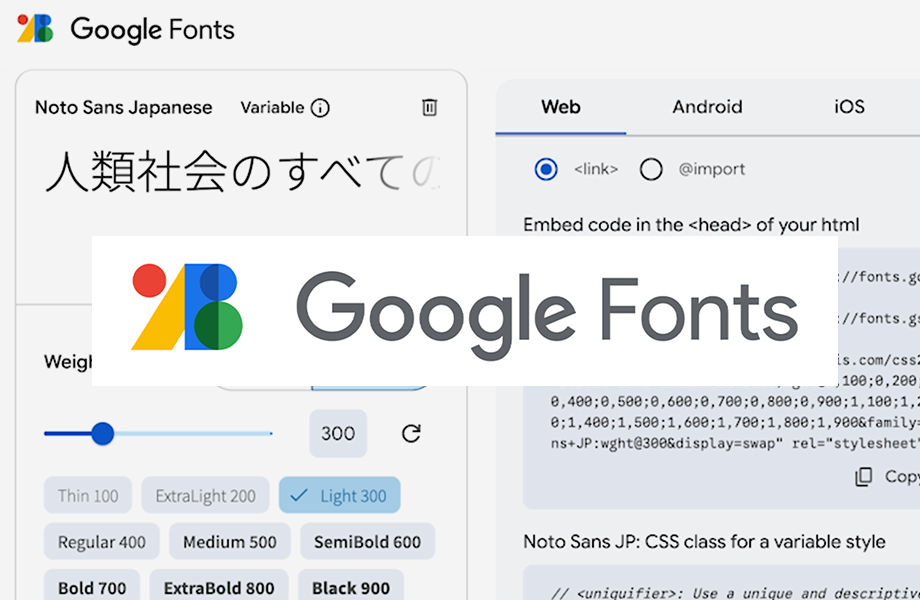Select the Bold 700 weight
The height and width of the screenshot is (600, 920).
(90, 587)
